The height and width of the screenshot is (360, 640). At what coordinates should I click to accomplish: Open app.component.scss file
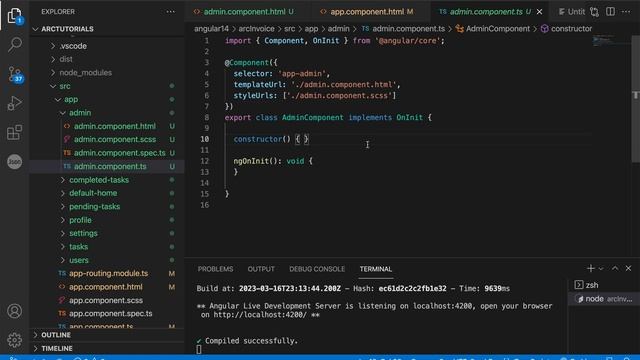point(107,300)
